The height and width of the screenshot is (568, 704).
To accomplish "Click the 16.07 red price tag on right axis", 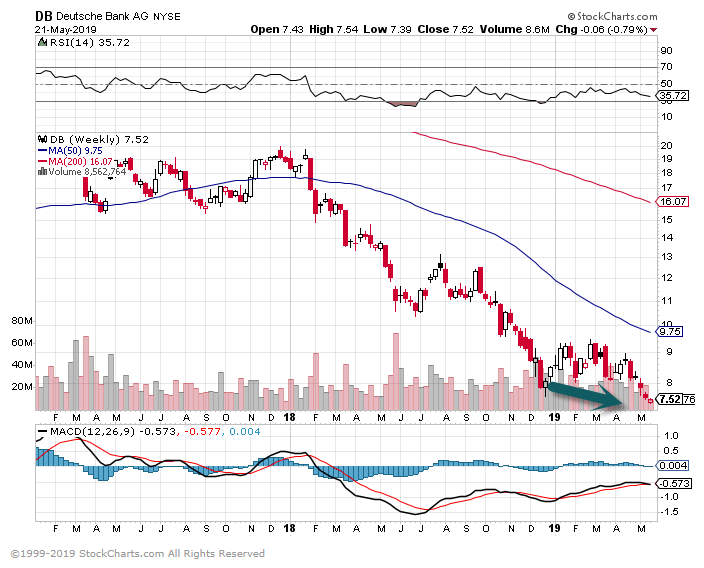I will coord(673,202).
